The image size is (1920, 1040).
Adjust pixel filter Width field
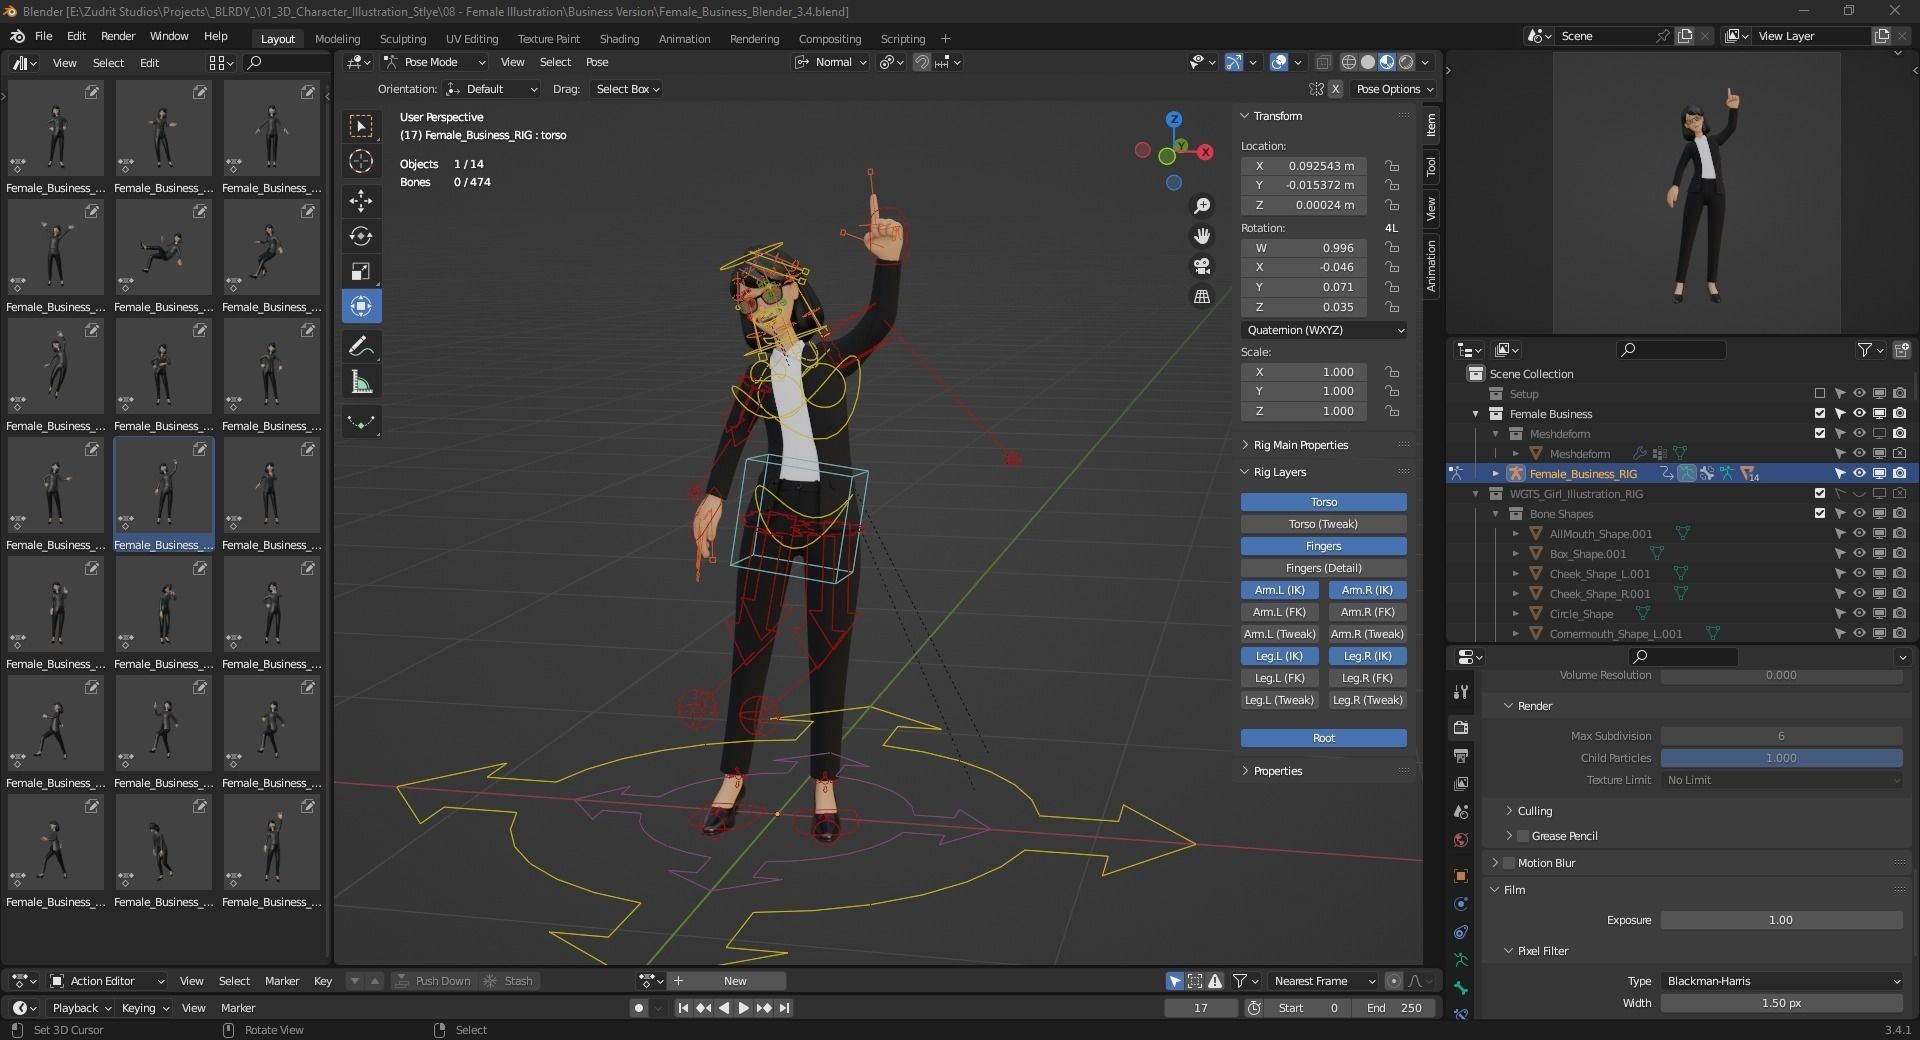1782,1003
